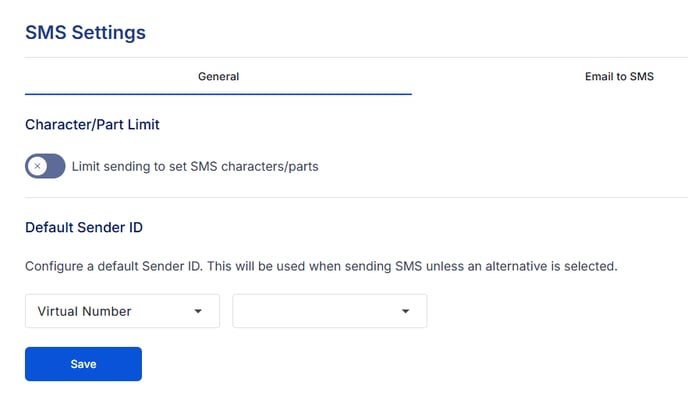Open the Virtual Number dropdown
This screenshot has height=396, width=688.
(122, 311)
